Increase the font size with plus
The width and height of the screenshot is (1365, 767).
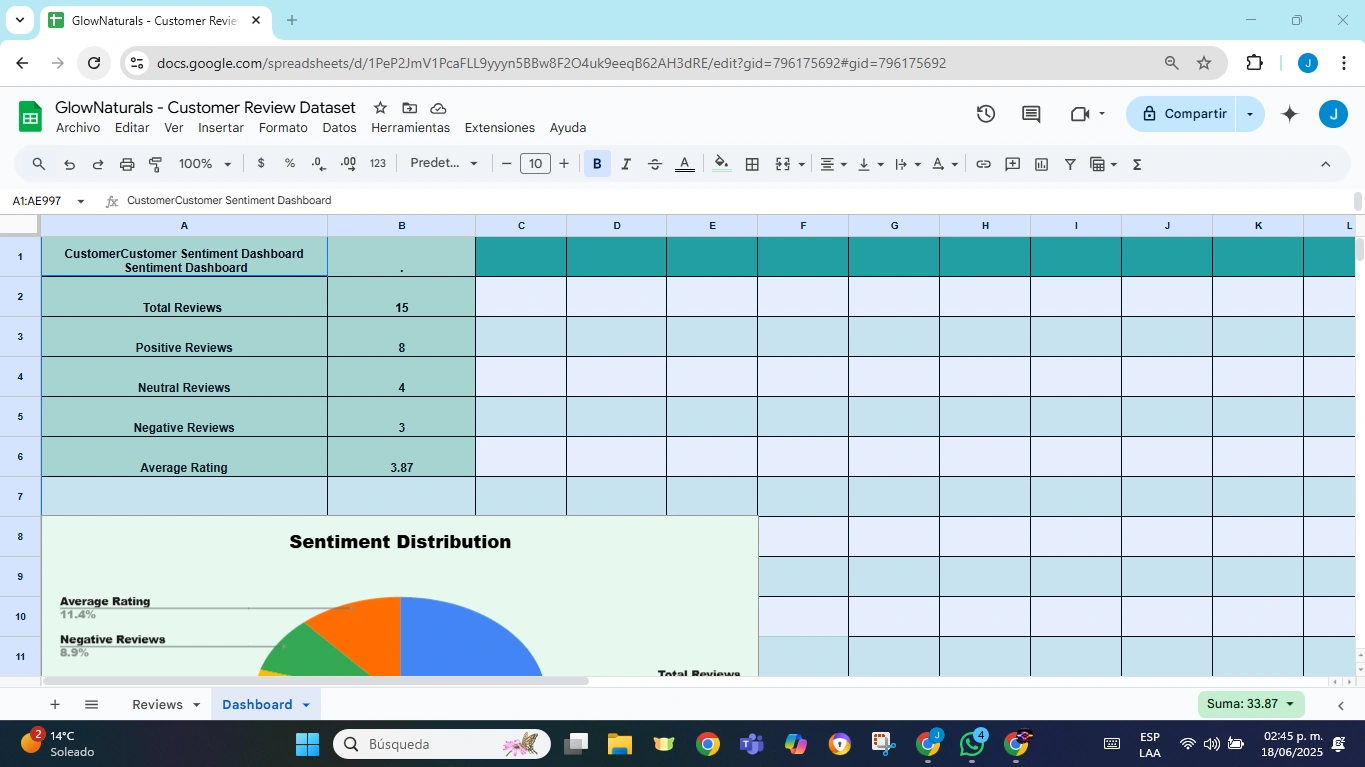[x=564, y=164]
